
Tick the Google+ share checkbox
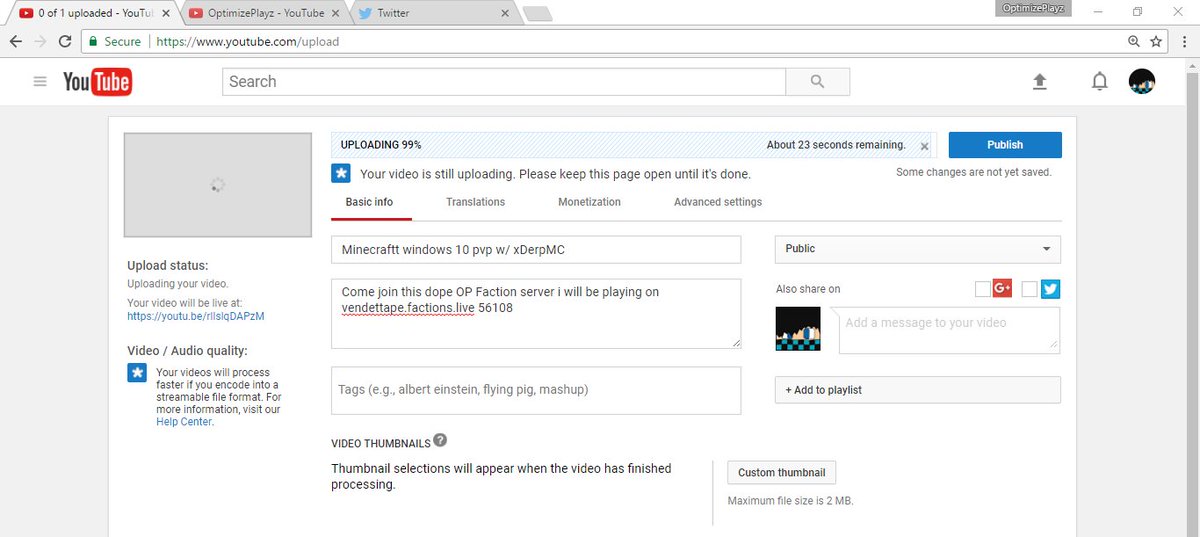pyautogui.click(x=982, y=289)
